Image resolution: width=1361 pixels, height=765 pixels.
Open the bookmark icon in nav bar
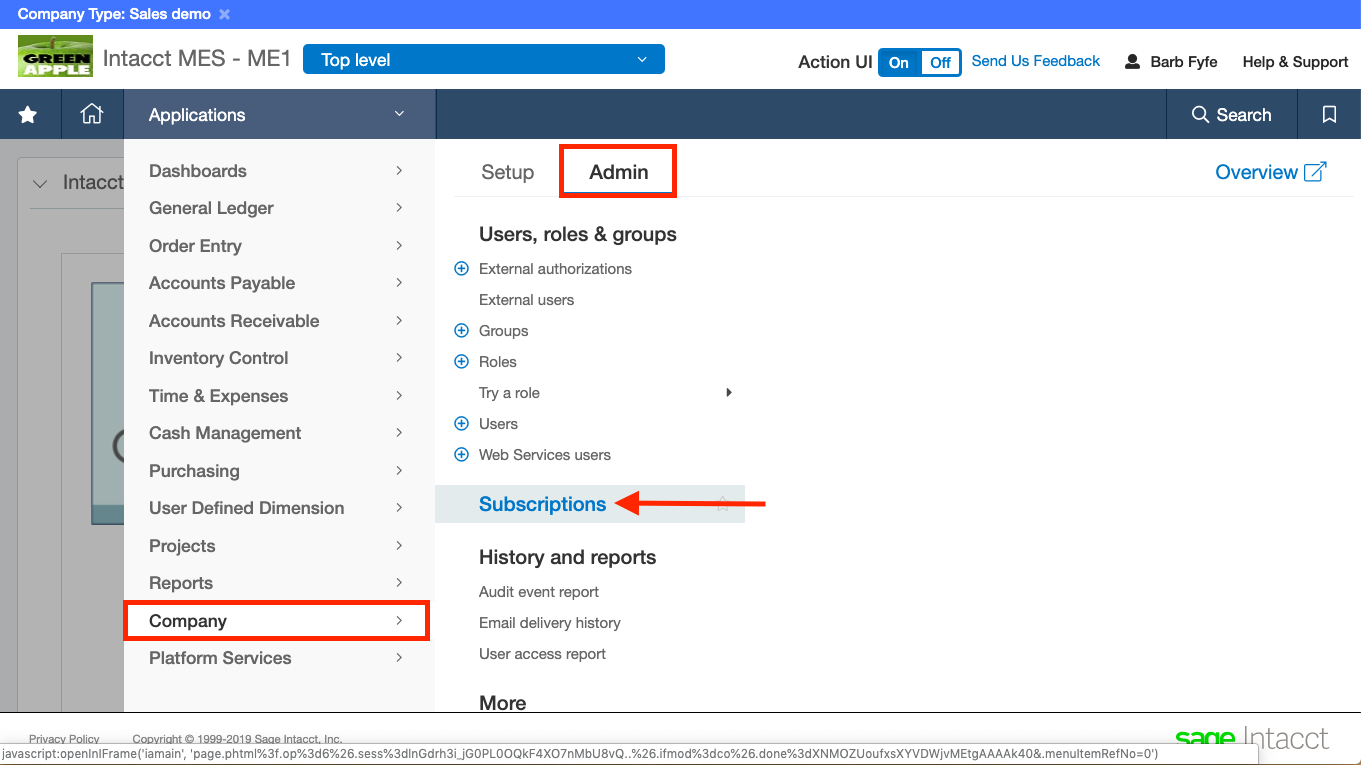coord(1329,115)
